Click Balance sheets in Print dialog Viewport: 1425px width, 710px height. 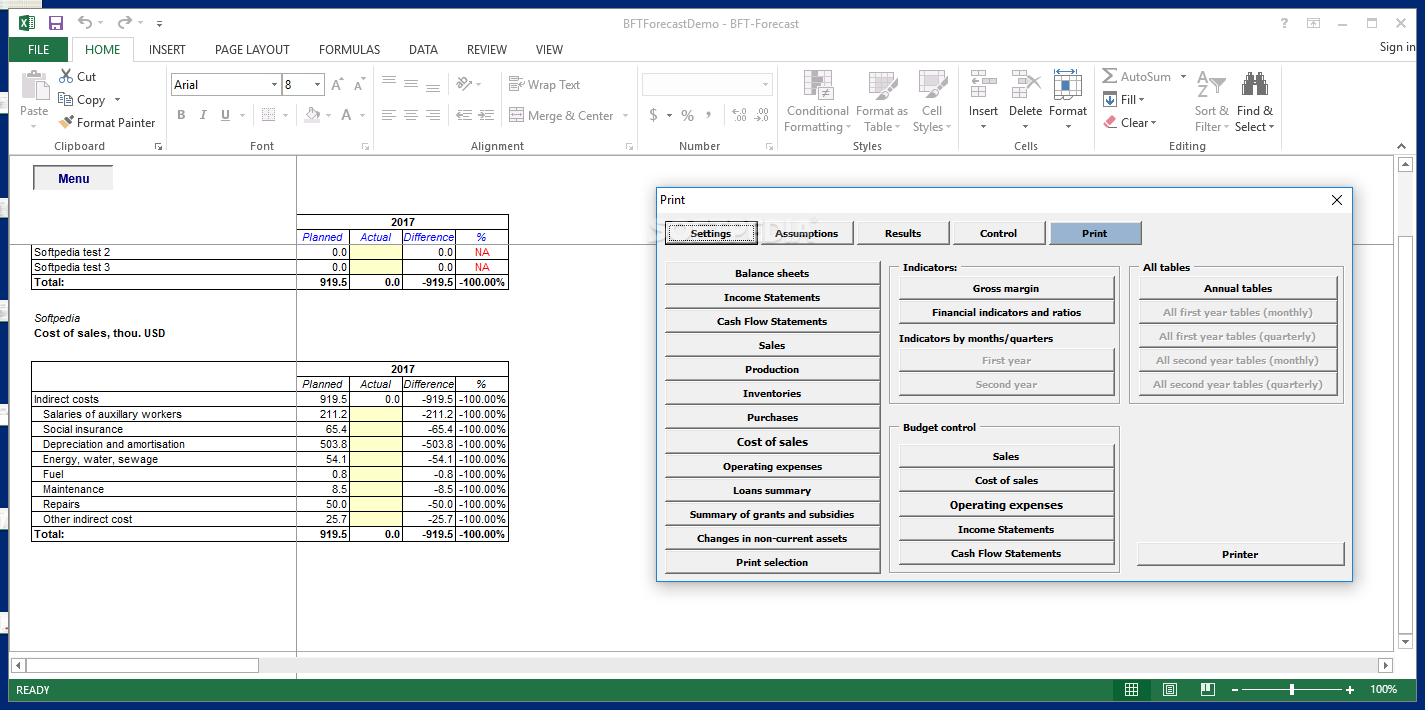click(x=772, y=273)
